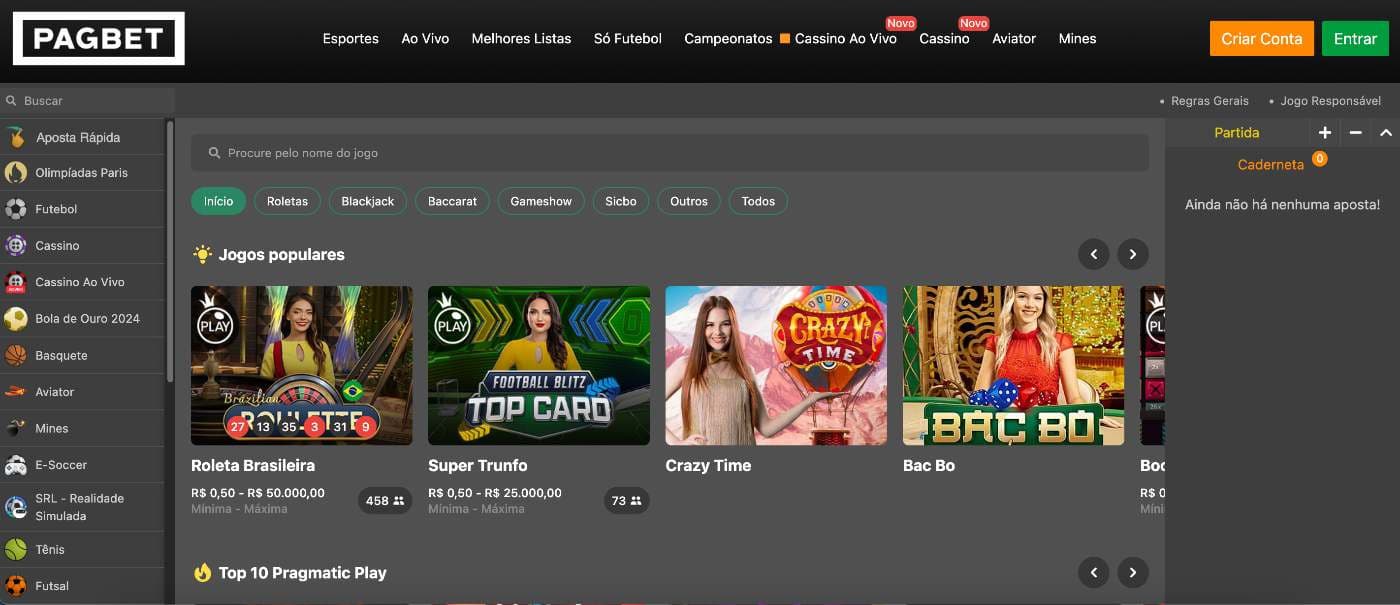Open Só Futebol in the top menu
Viewport: 1400px width, 605px height.
pos(628,39)
